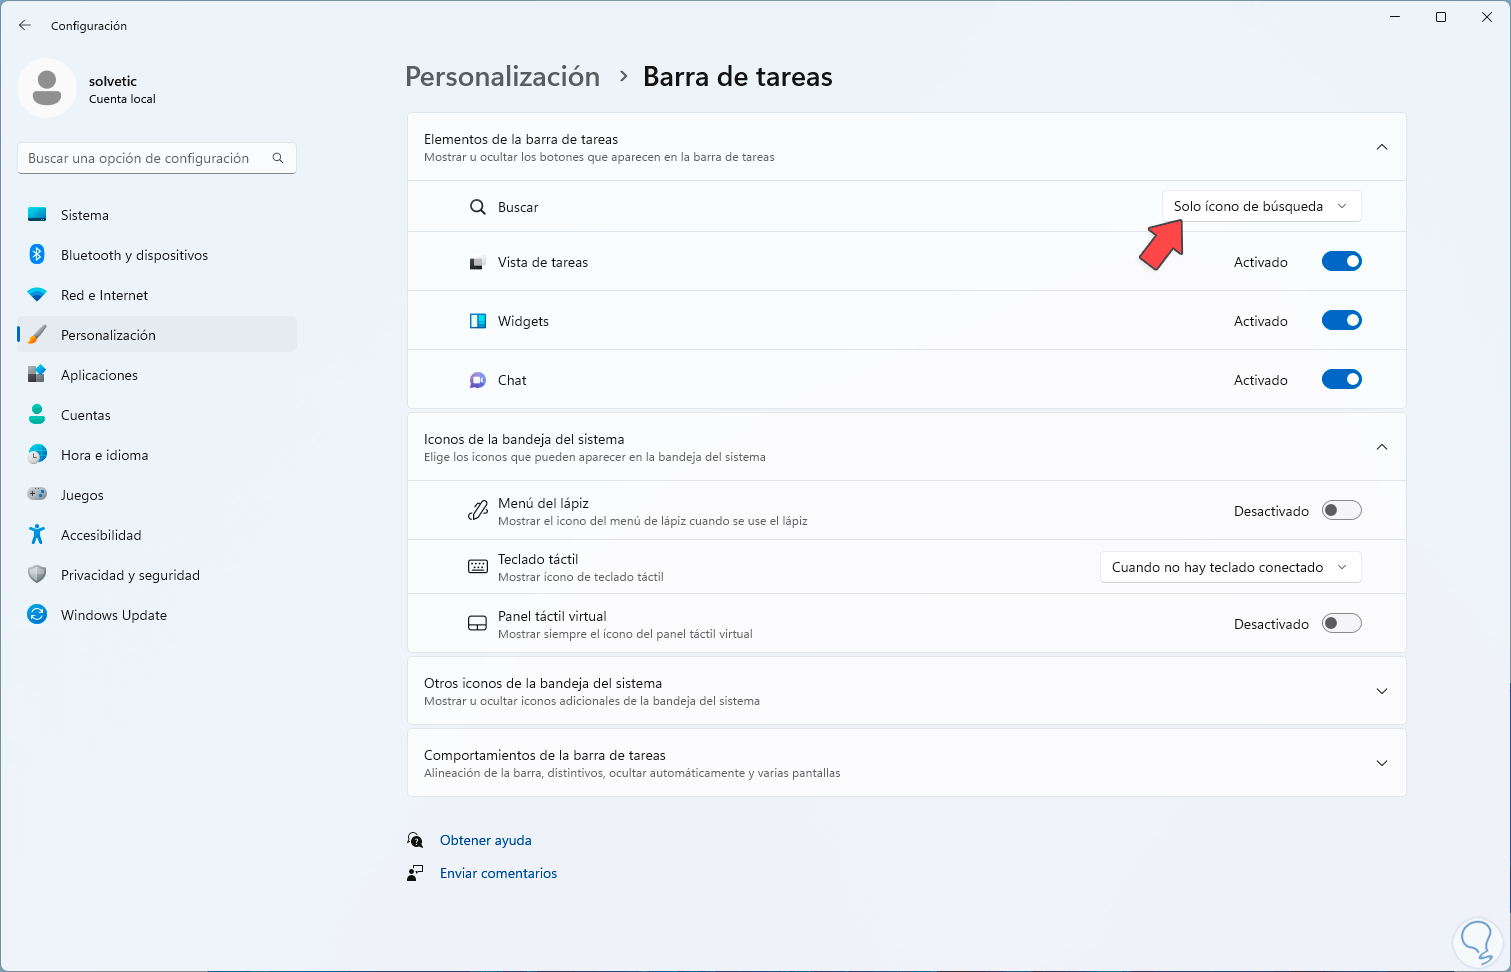
Task: Click the solvetic user avatar
Action: (47, 88)
